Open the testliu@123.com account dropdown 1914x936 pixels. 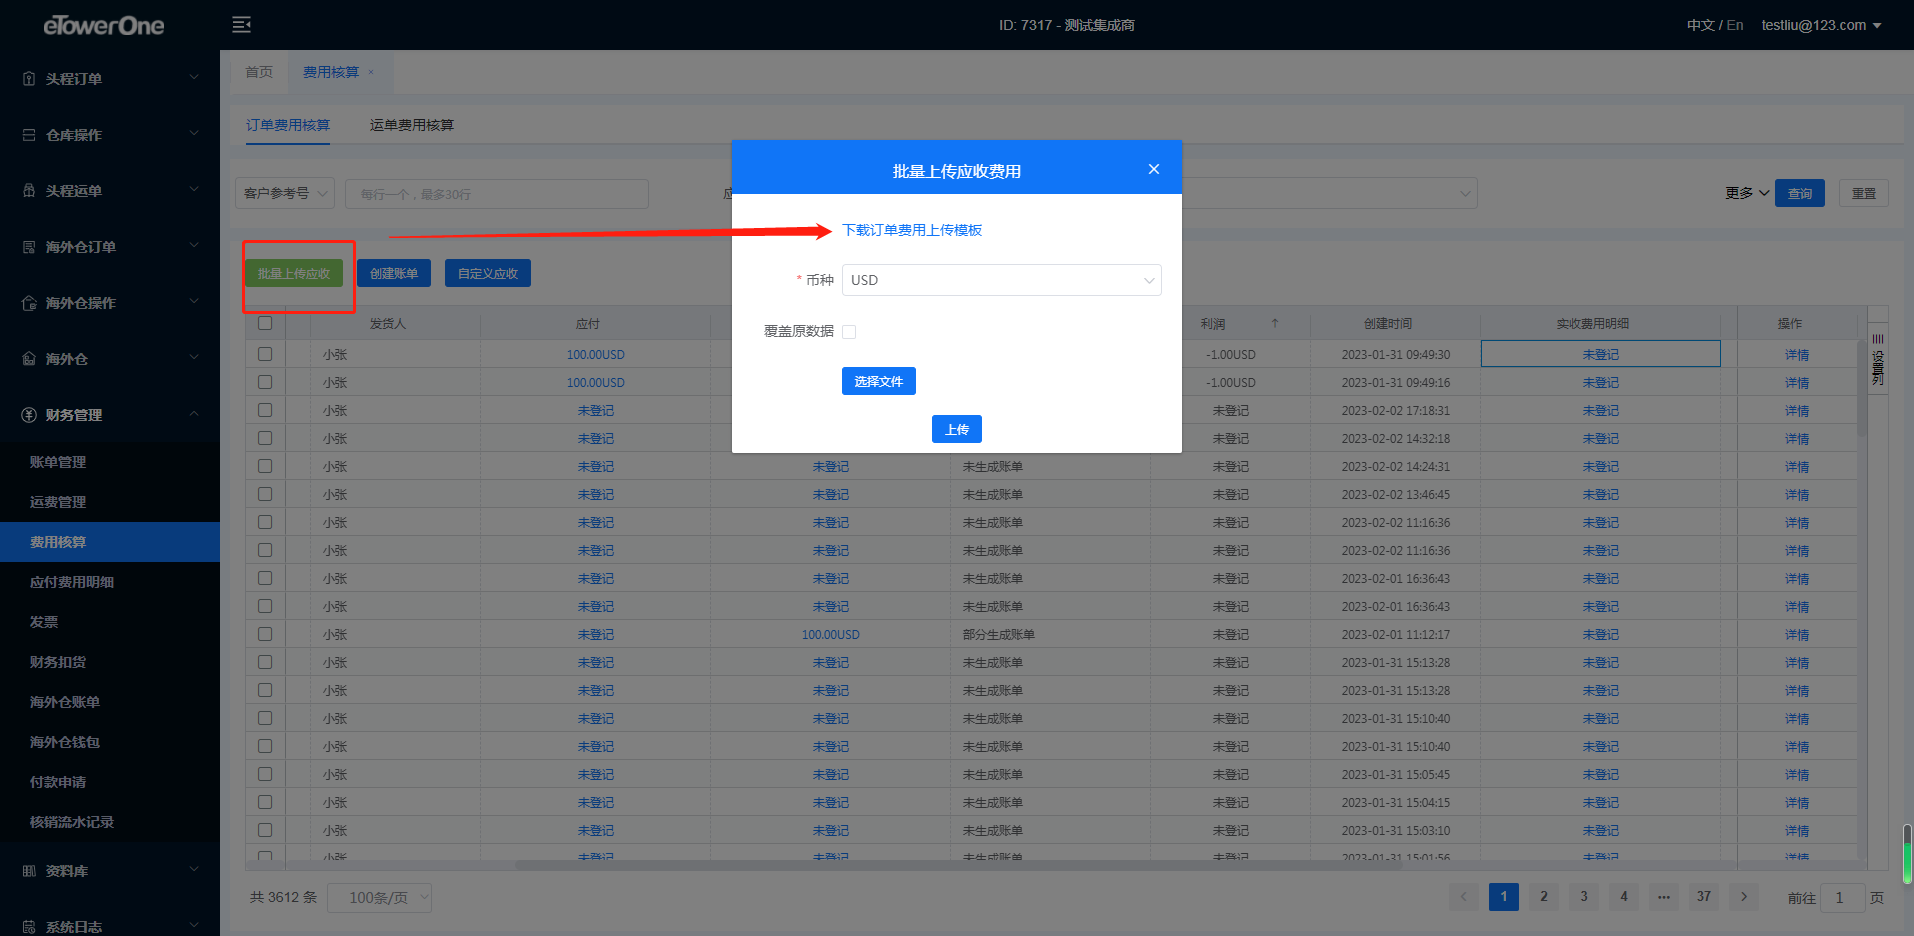pyautogui.click(x=1821, y=25)
